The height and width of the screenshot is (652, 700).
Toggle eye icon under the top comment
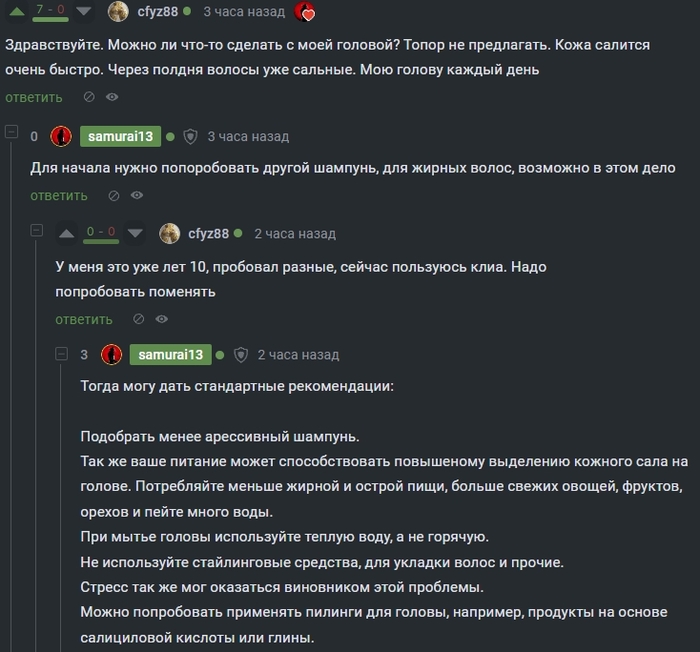pos(112,97)
